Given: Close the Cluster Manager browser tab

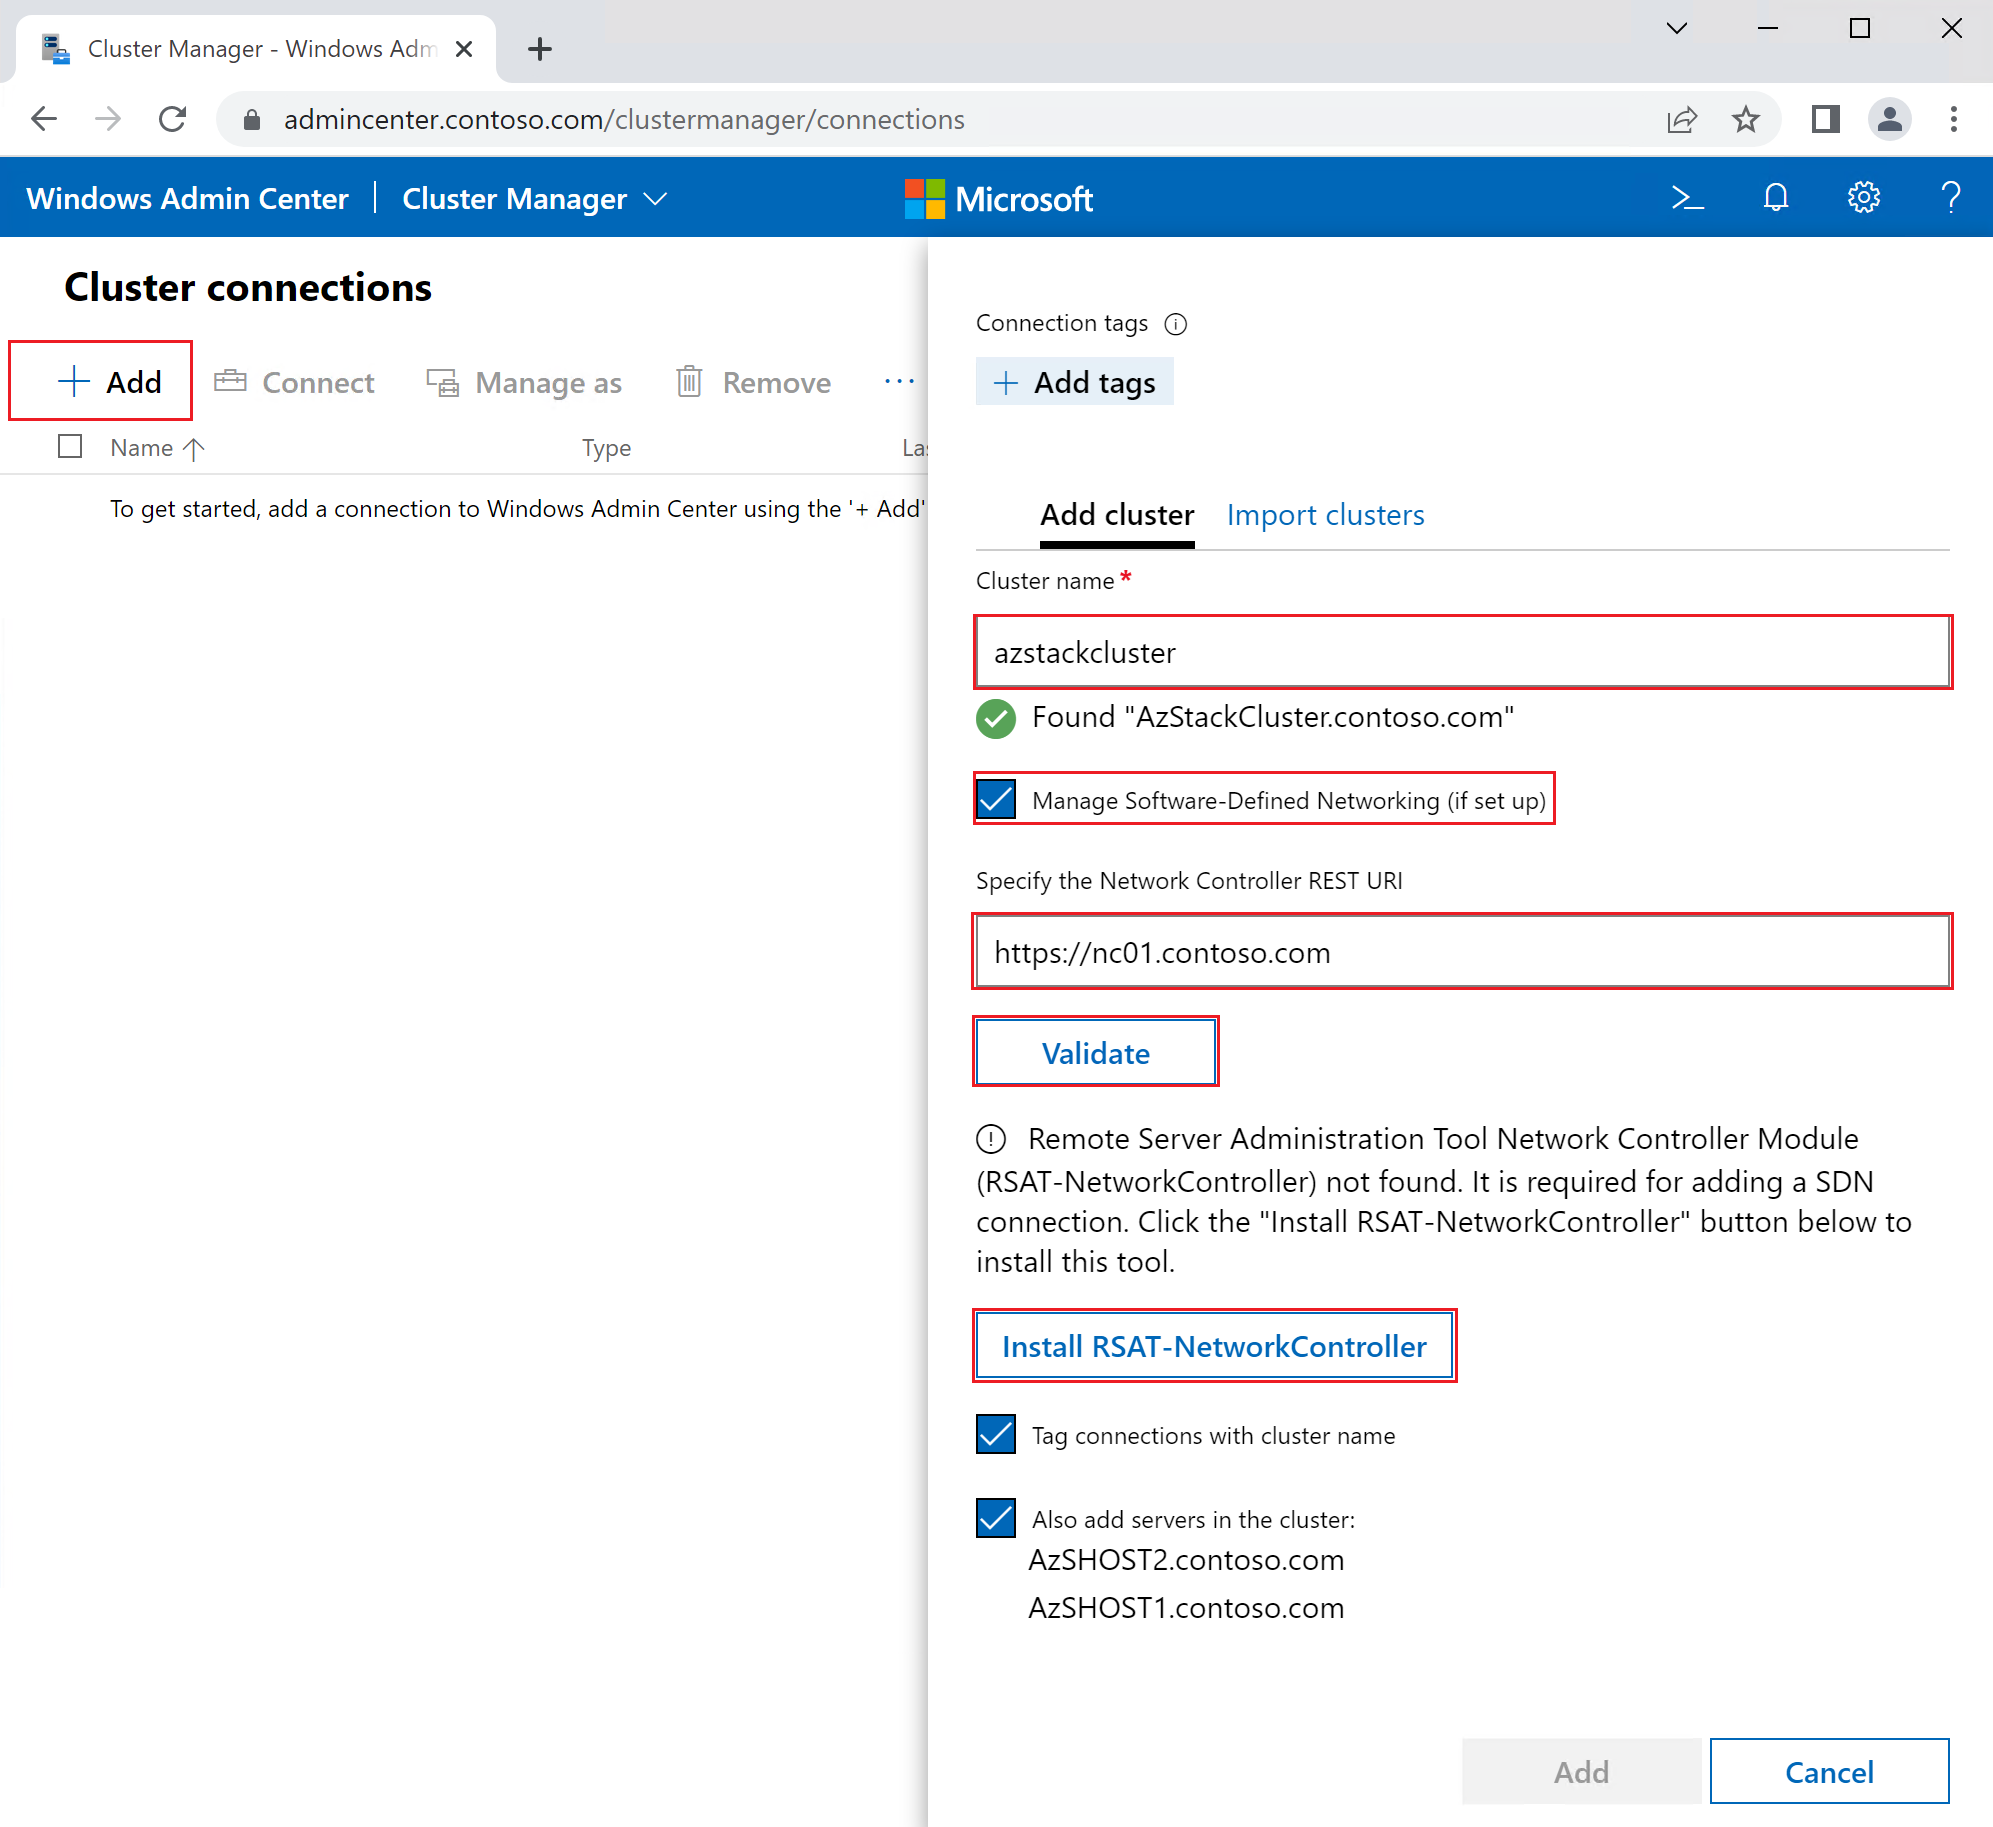Looking at the screenshot, I should pos(464,49).
